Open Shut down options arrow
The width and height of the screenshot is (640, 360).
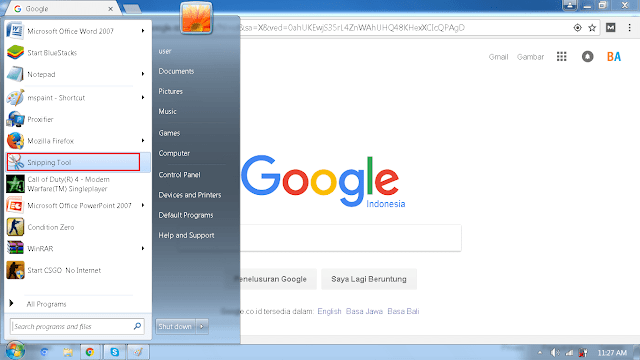click(x=202, y=327)
